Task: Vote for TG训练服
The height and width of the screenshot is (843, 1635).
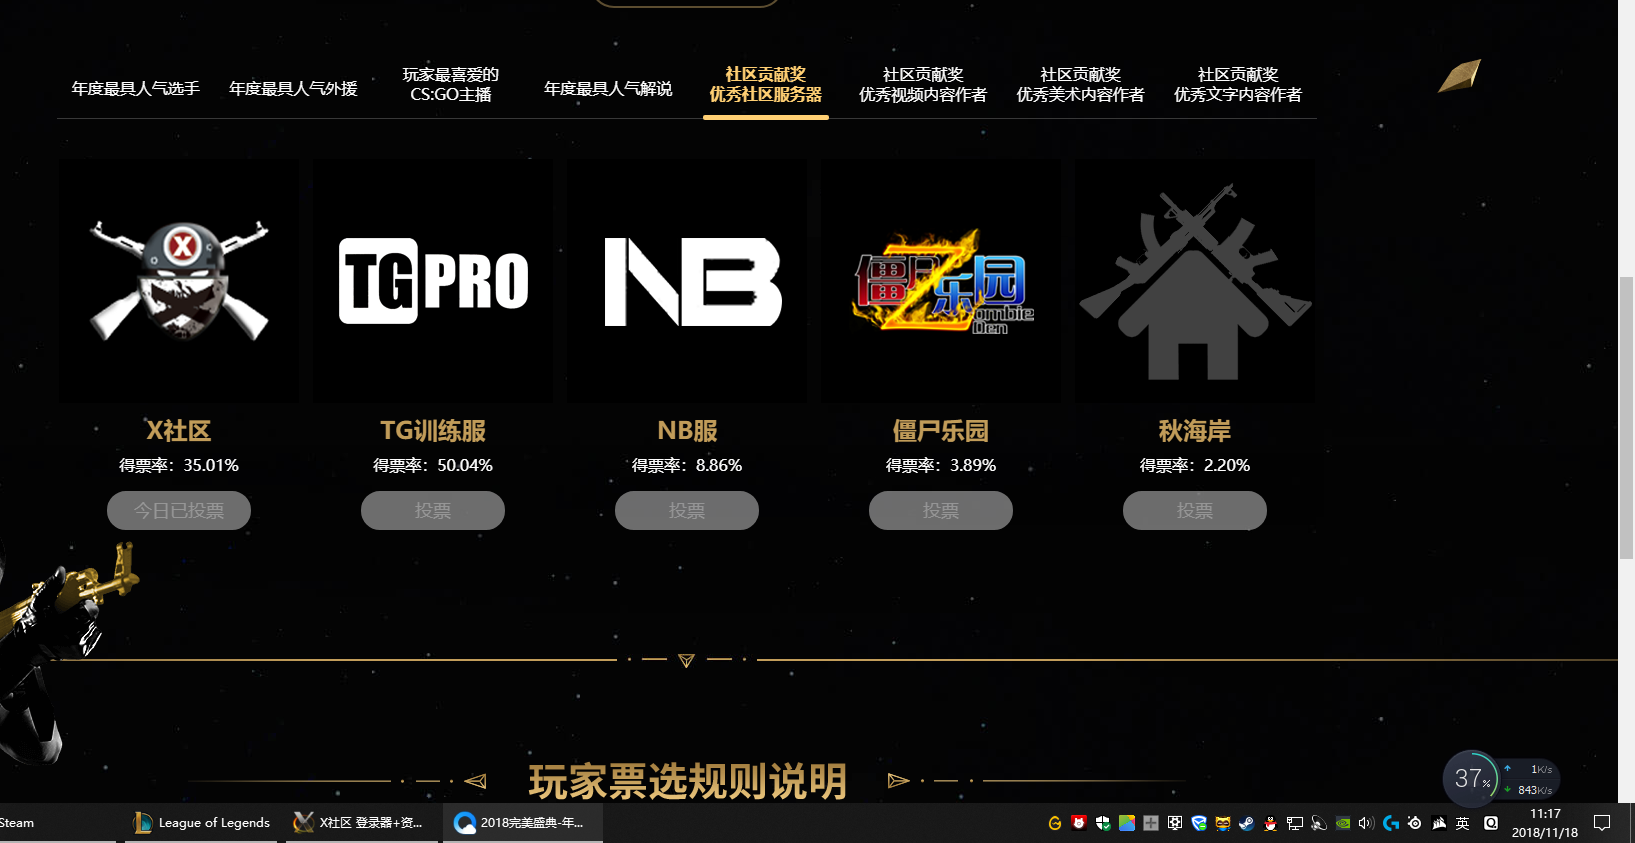Action: point(433,510)
